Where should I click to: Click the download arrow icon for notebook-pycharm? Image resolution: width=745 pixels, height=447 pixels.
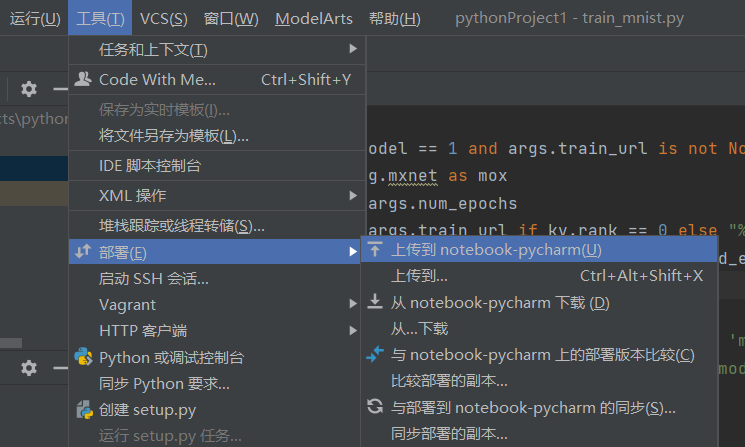[375, 302]
